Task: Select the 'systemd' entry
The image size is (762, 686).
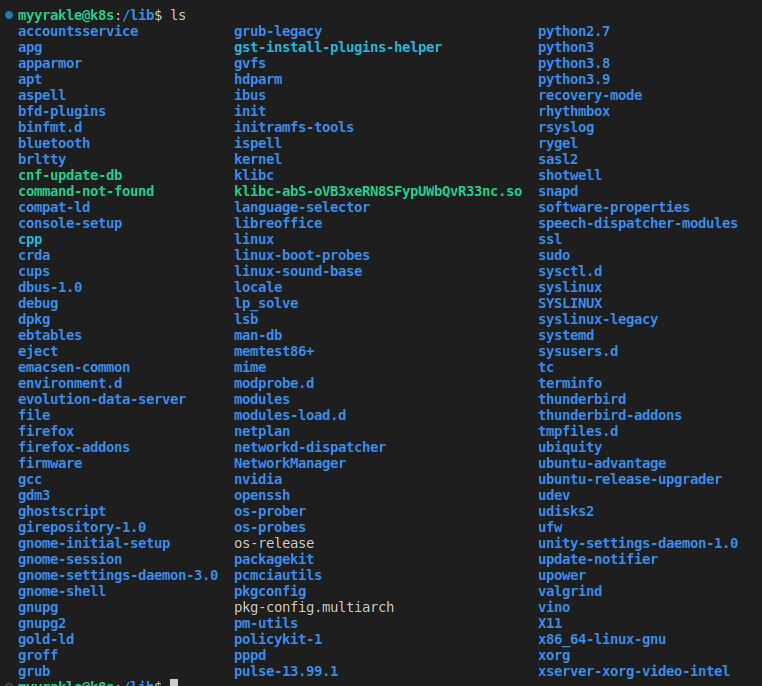Action: 566,336
